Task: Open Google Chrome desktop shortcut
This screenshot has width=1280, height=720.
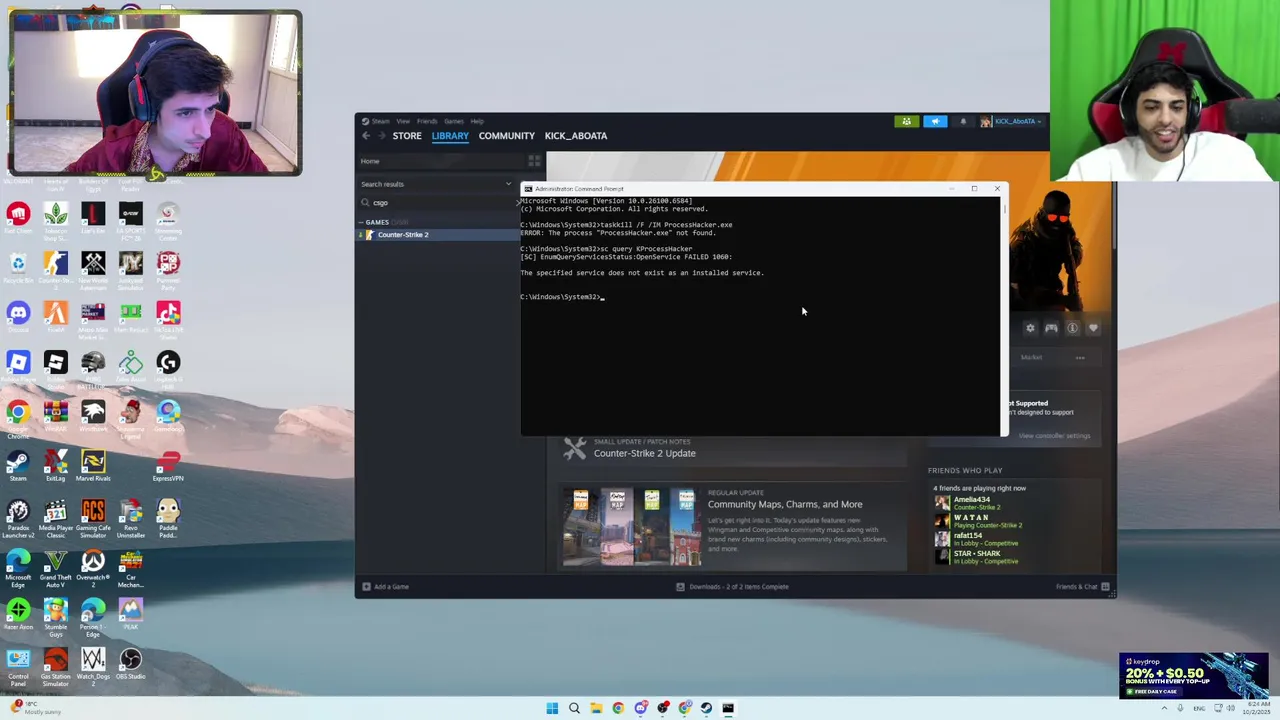Action: (18, 418)
